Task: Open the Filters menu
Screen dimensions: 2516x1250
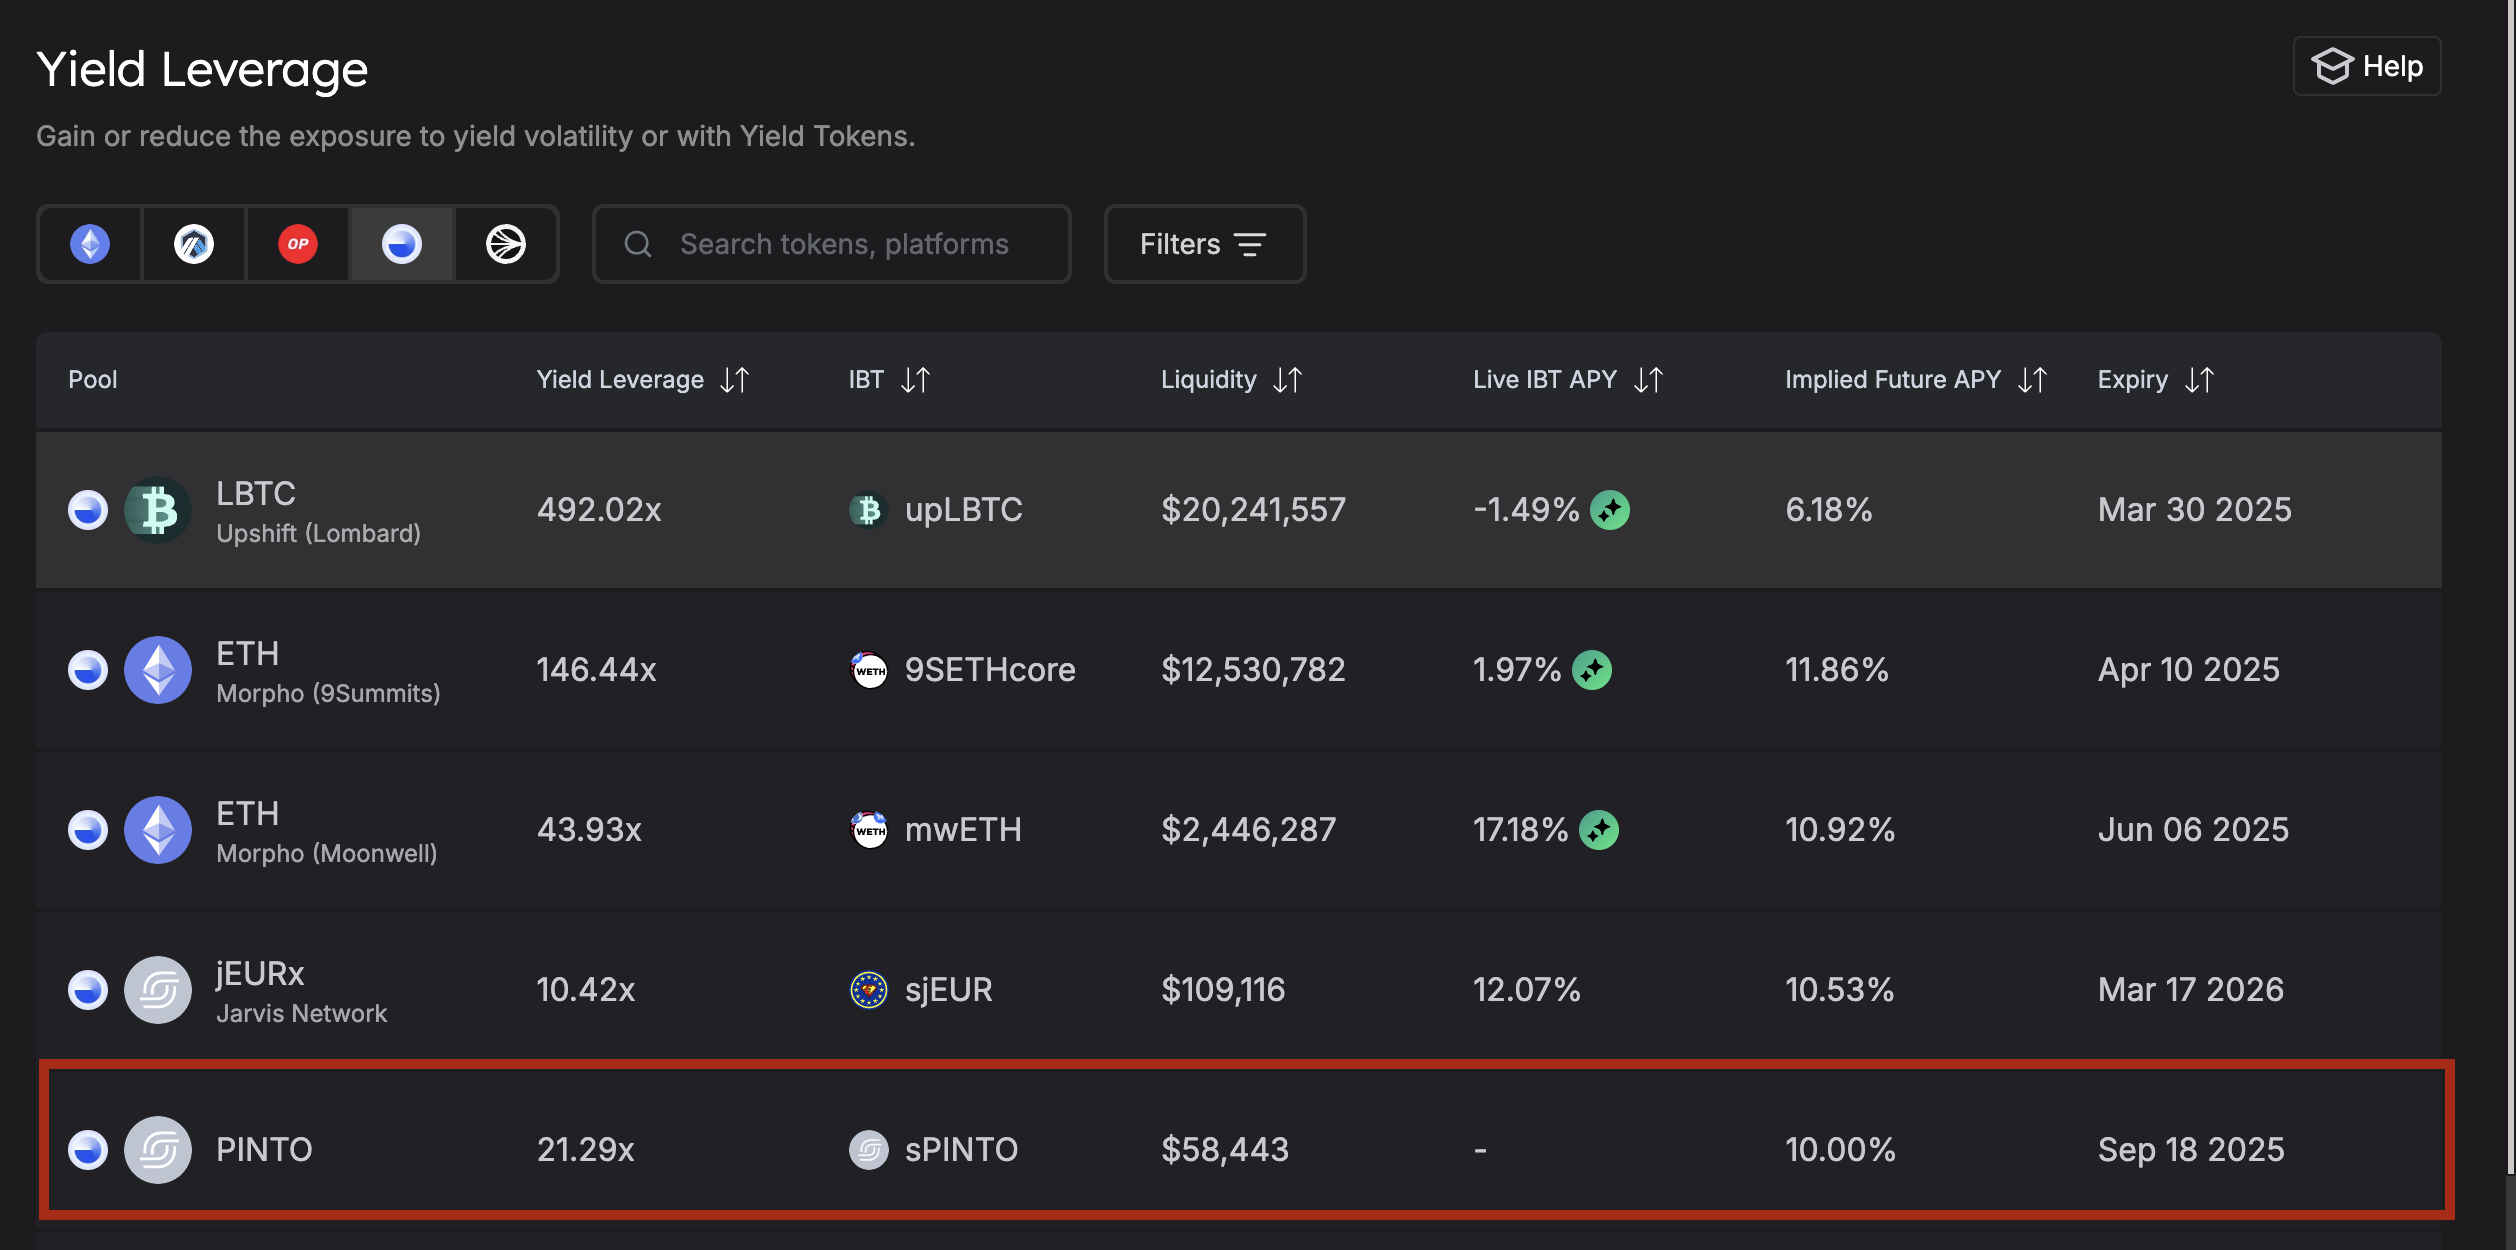Action: [x=1204, y=244]
